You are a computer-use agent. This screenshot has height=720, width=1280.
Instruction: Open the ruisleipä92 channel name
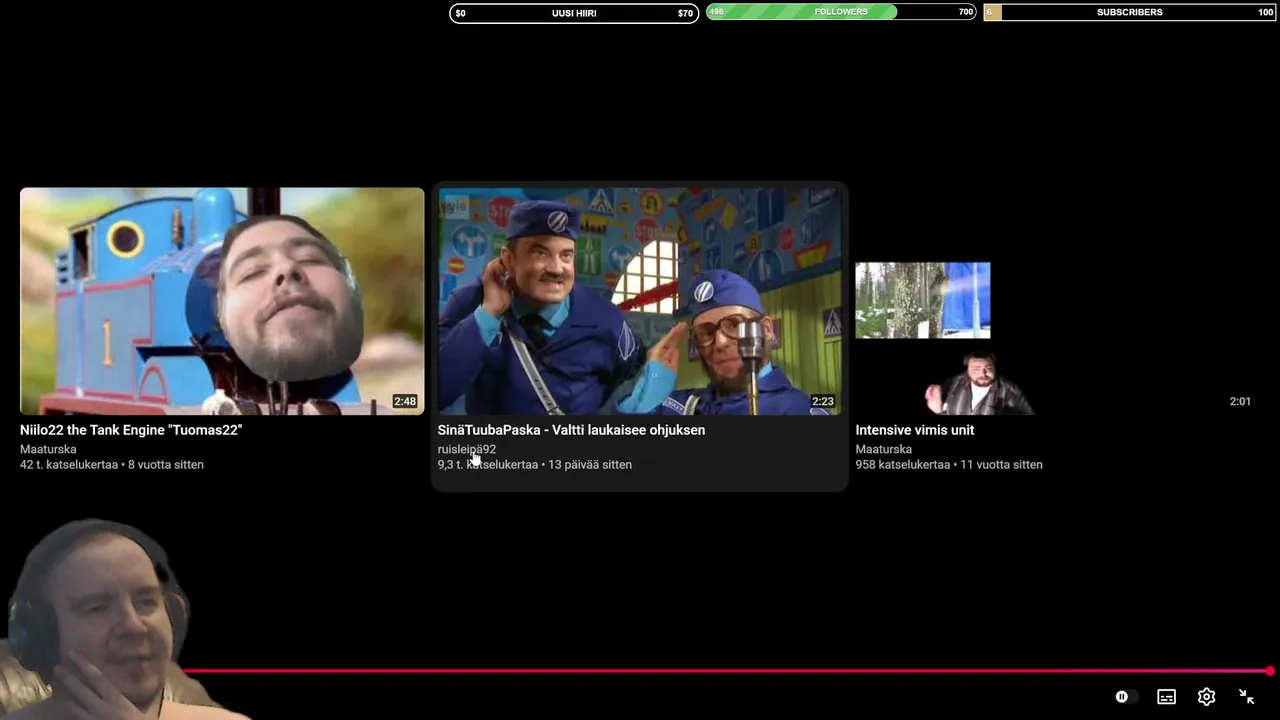pyautogui.click(x=466, y=449)
